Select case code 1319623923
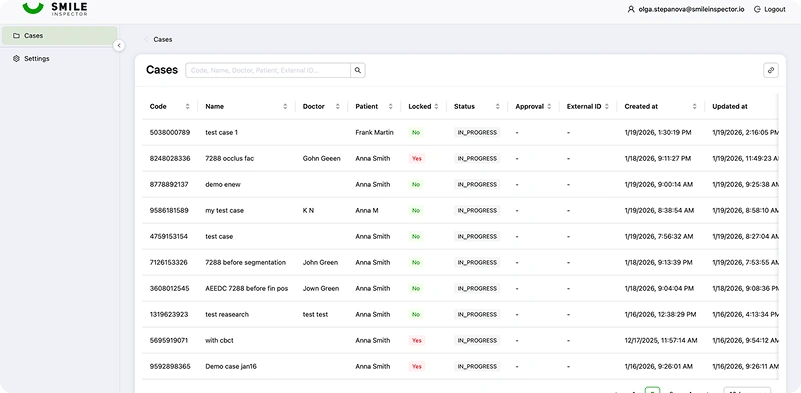 click(x=169, y=314)
